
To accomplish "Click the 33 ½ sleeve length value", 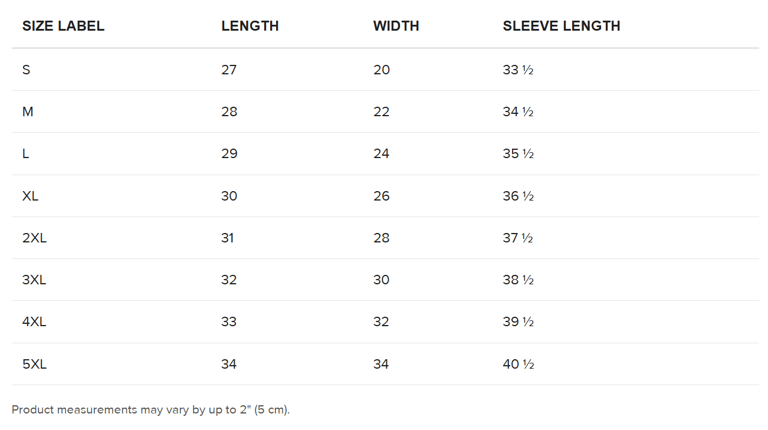I will (518, 70).
